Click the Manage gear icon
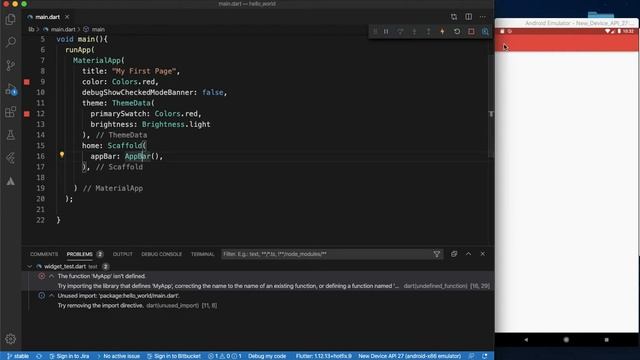Viewport: 640px width, 360px height. click(11, 339)
